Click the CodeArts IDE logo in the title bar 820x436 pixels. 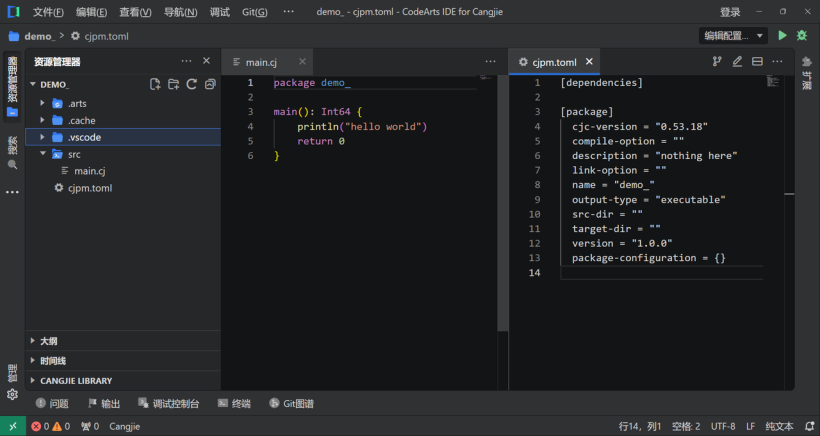[x=13, y=12]
